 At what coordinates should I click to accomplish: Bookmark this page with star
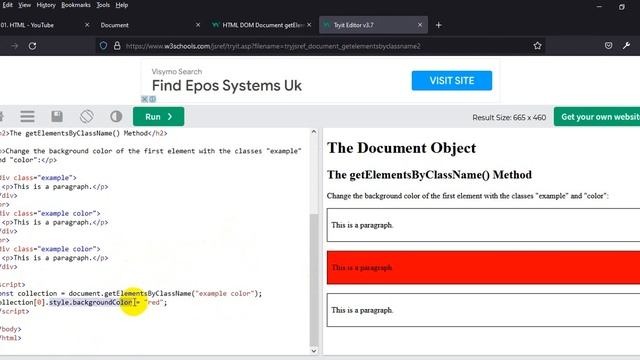(x=538, y=46)
